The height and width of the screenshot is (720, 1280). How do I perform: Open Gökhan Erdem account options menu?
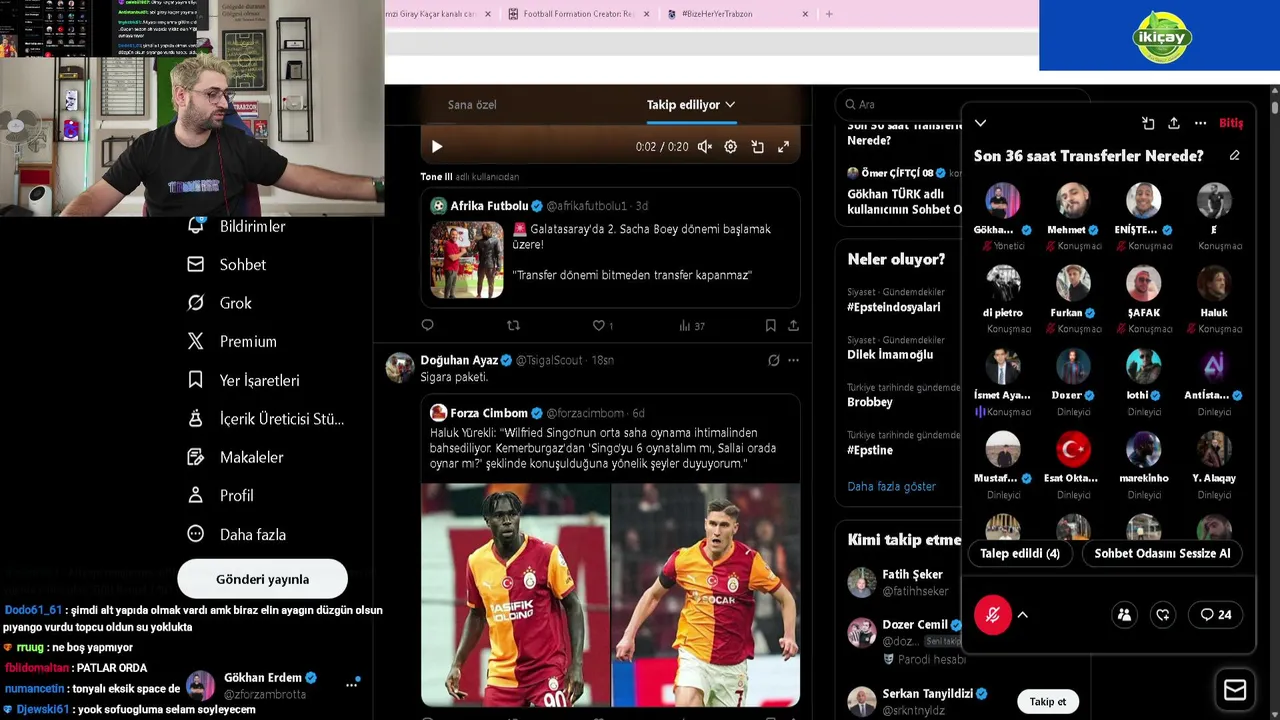tap(351, 685)
